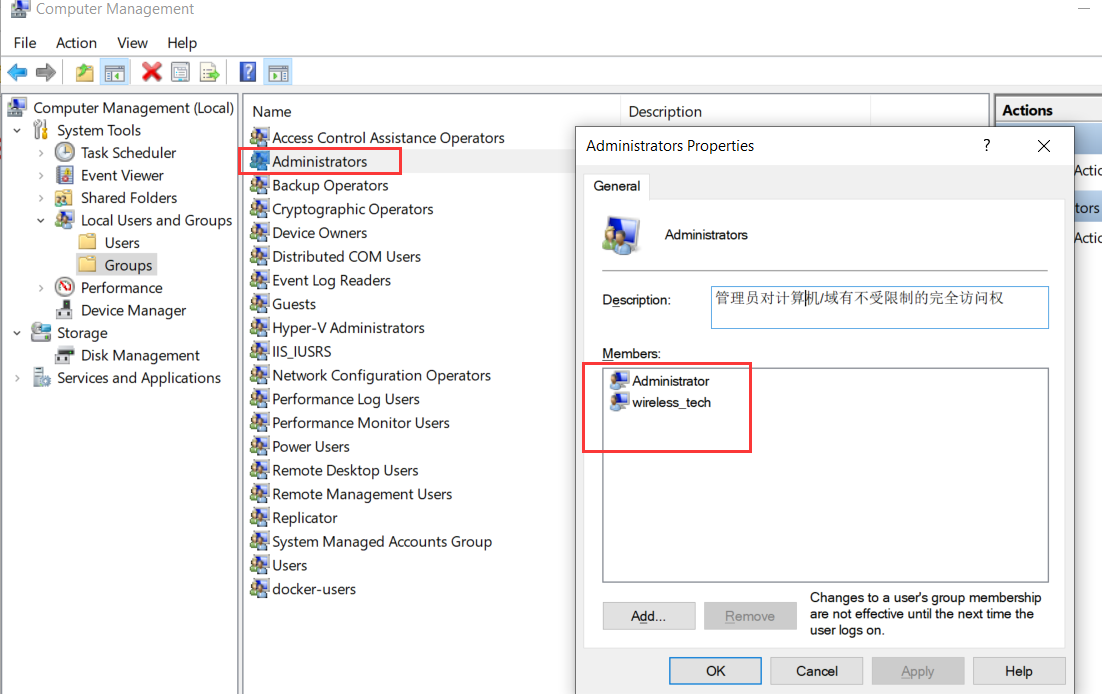The width and height of the screenshot is (1102, 694).
Task: Switch to the General tab
Action: 616,186
